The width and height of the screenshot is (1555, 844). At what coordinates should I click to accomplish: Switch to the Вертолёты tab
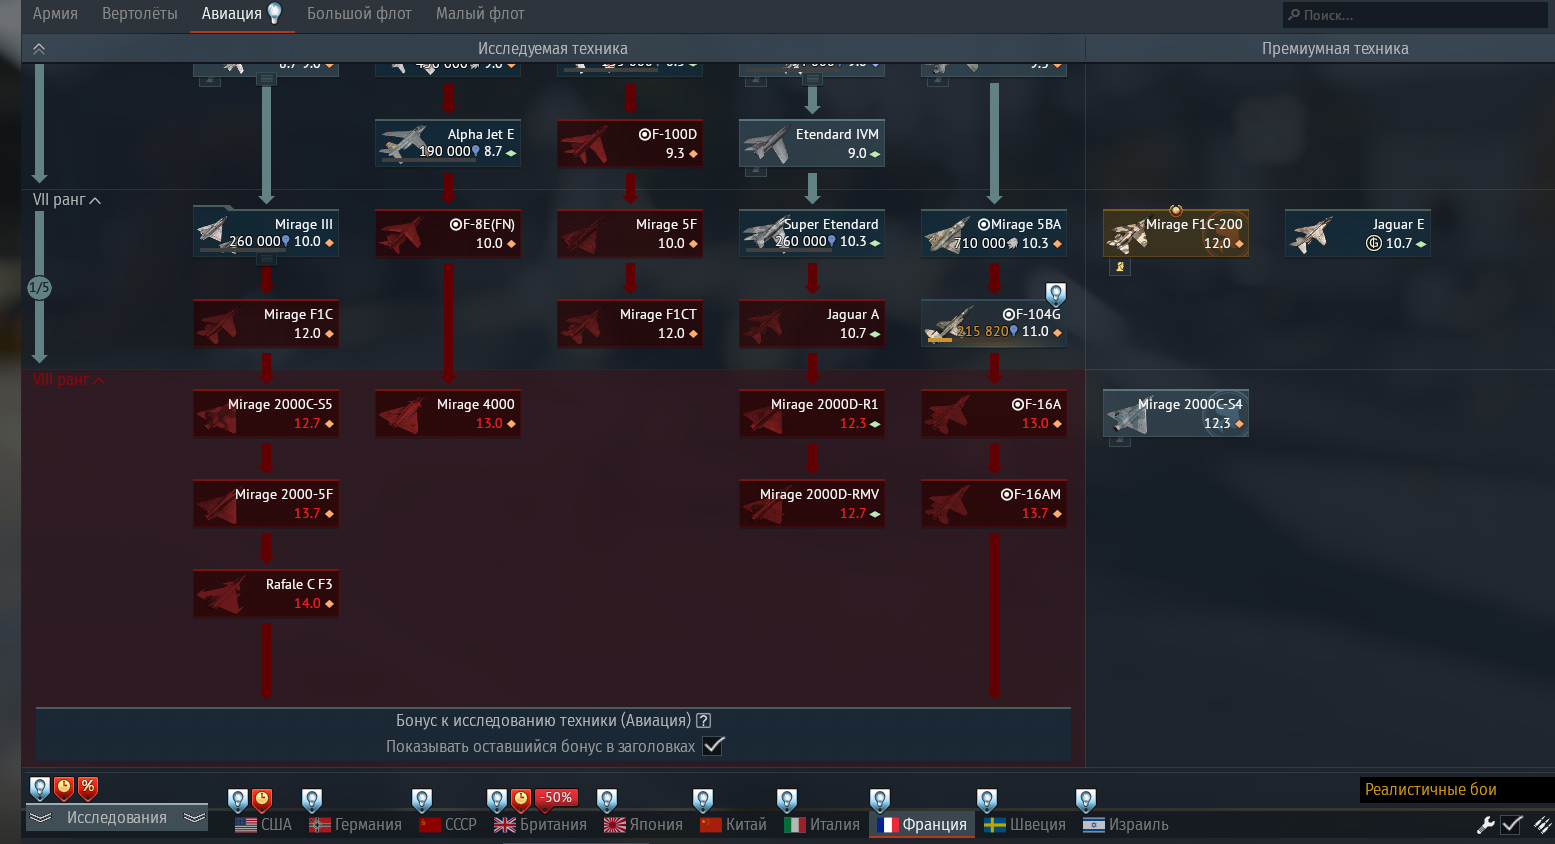(x=140, y=14)
